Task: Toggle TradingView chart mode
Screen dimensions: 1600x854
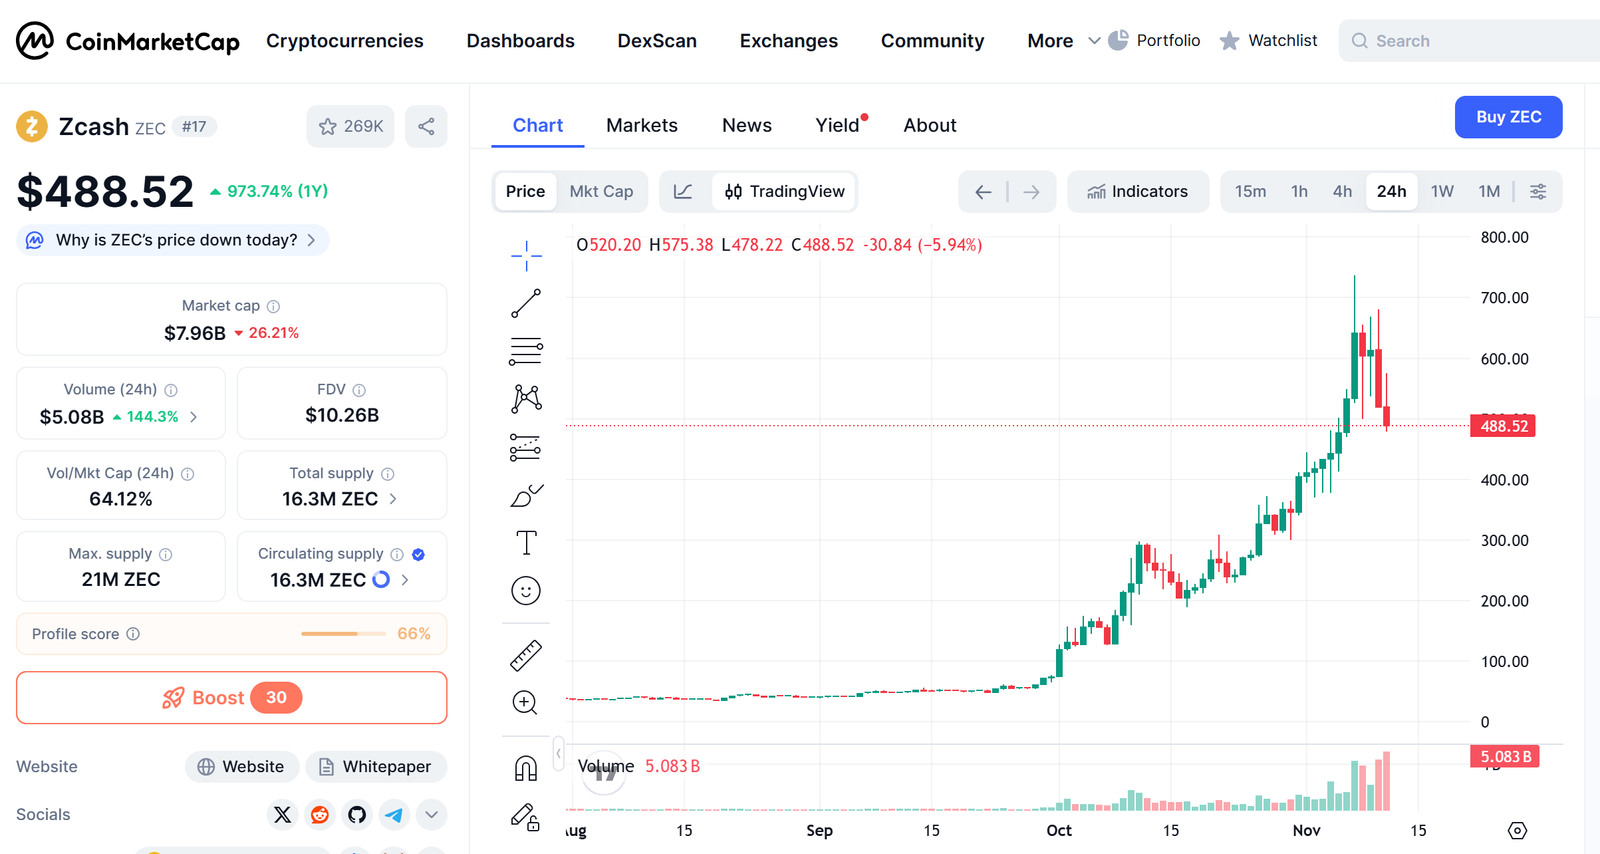Action: click(x=785, y=191)
